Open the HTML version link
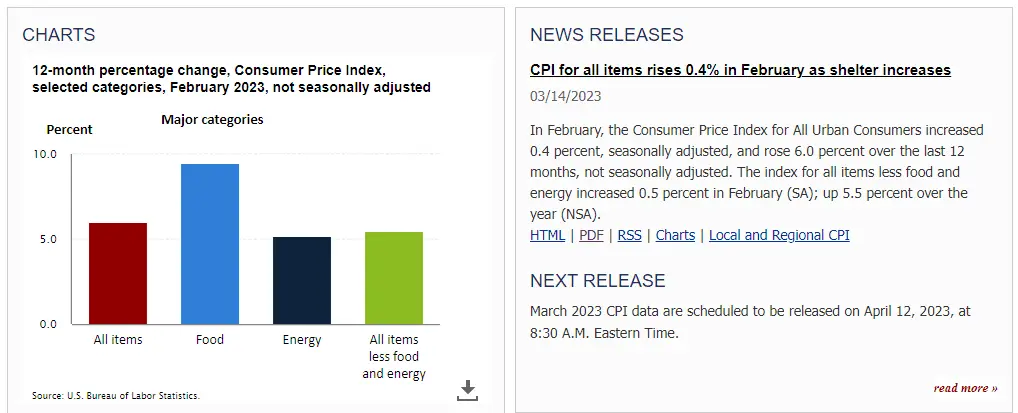The height and width of the screenshot is (413, 1018). coord(547,236)
